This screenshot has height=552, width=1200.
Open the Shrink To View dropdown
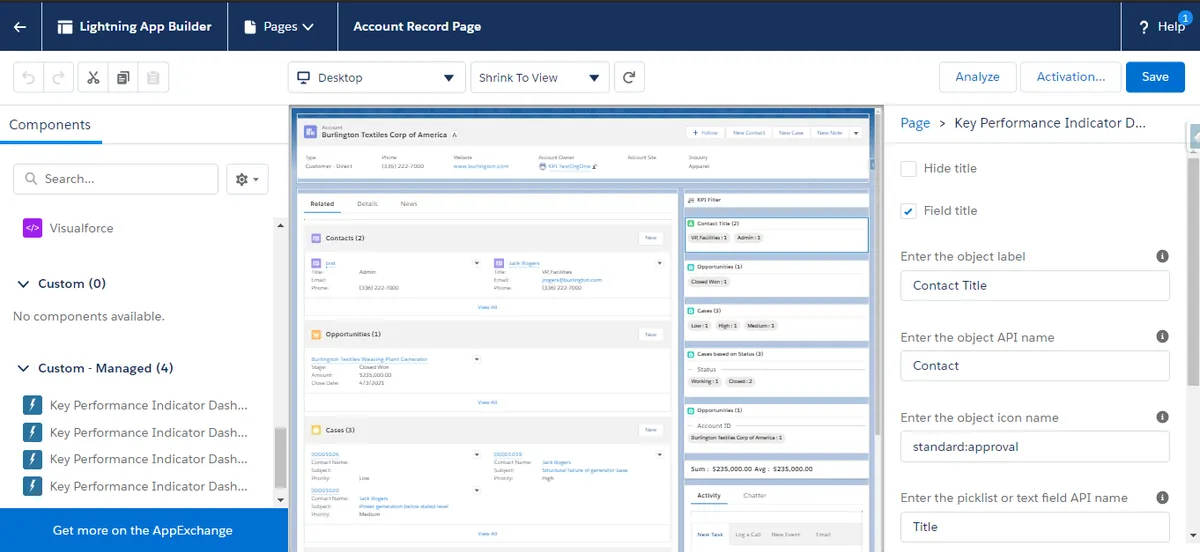click(x=539, y=77)
